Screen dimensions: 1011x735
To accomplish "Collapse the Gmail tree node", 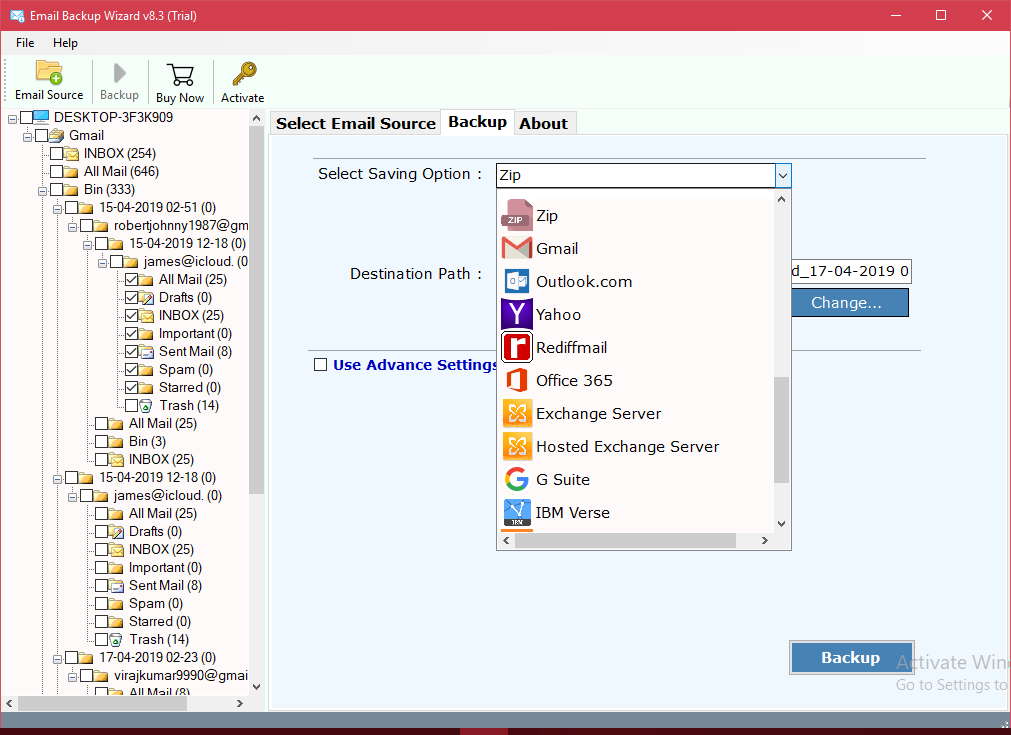I will point(27,137).
